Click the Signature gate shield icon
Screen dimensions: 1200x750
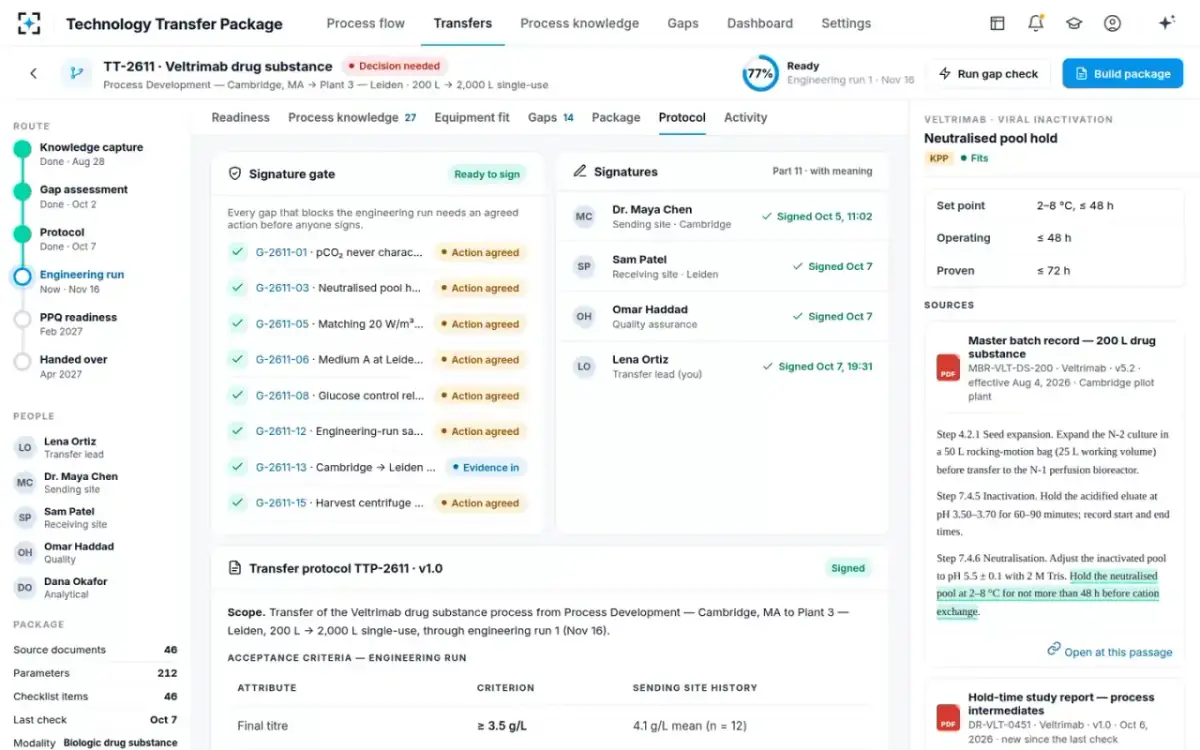pyautogui.click(x=235, y=173)
